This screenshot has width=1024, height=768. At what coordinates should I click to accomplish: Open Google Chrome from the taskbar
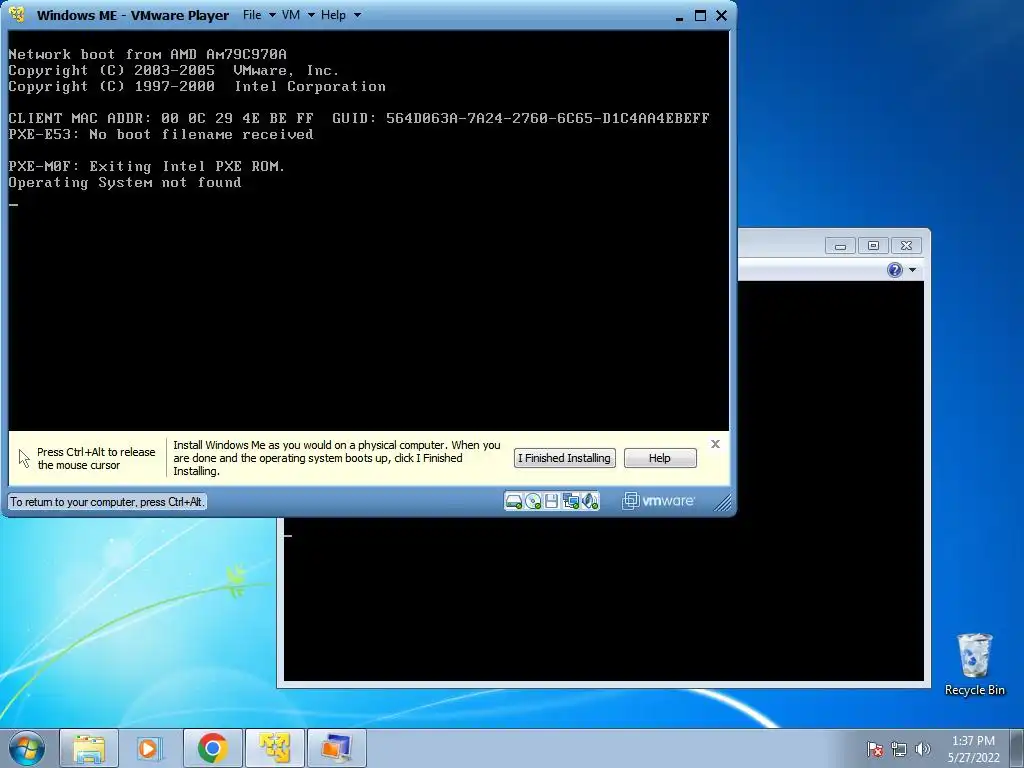pyautogui.click(x=212, y=748)
